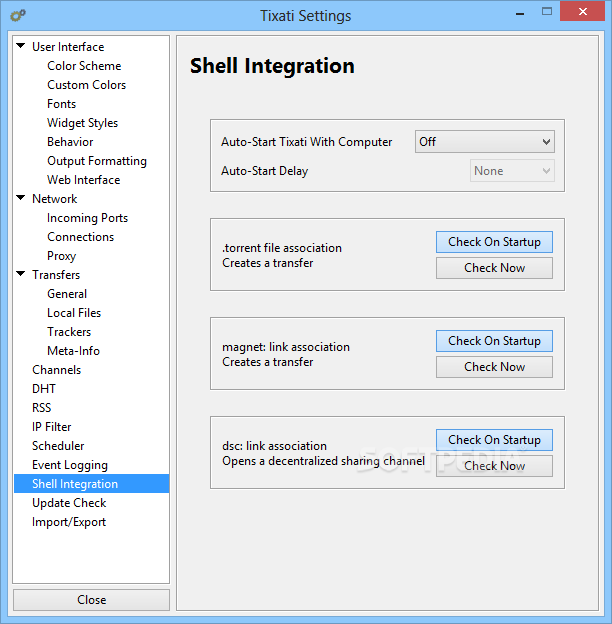Viewport: 612px width, 624px height.
Task: Open the Behavior settings page
Action: (x=70, y=142)
